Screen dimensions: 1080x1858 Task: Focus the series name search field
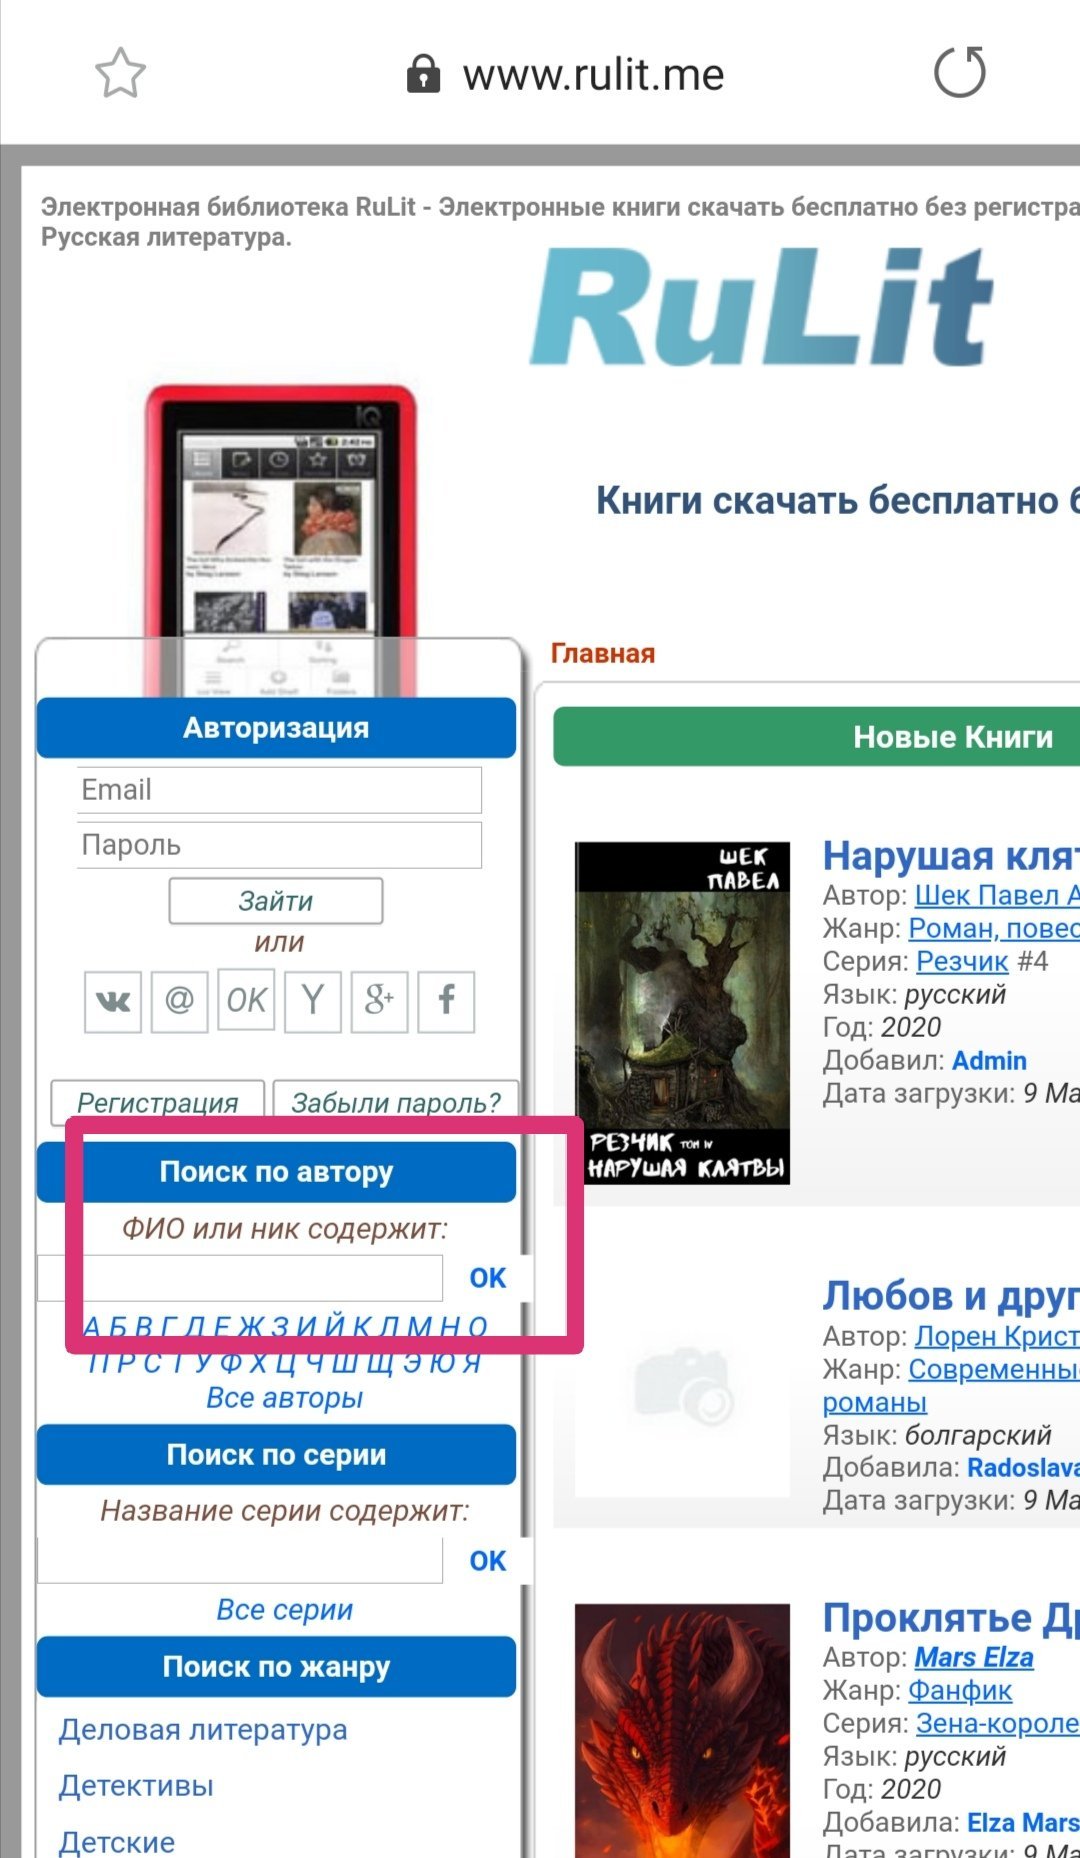[x=240, y=1561]
